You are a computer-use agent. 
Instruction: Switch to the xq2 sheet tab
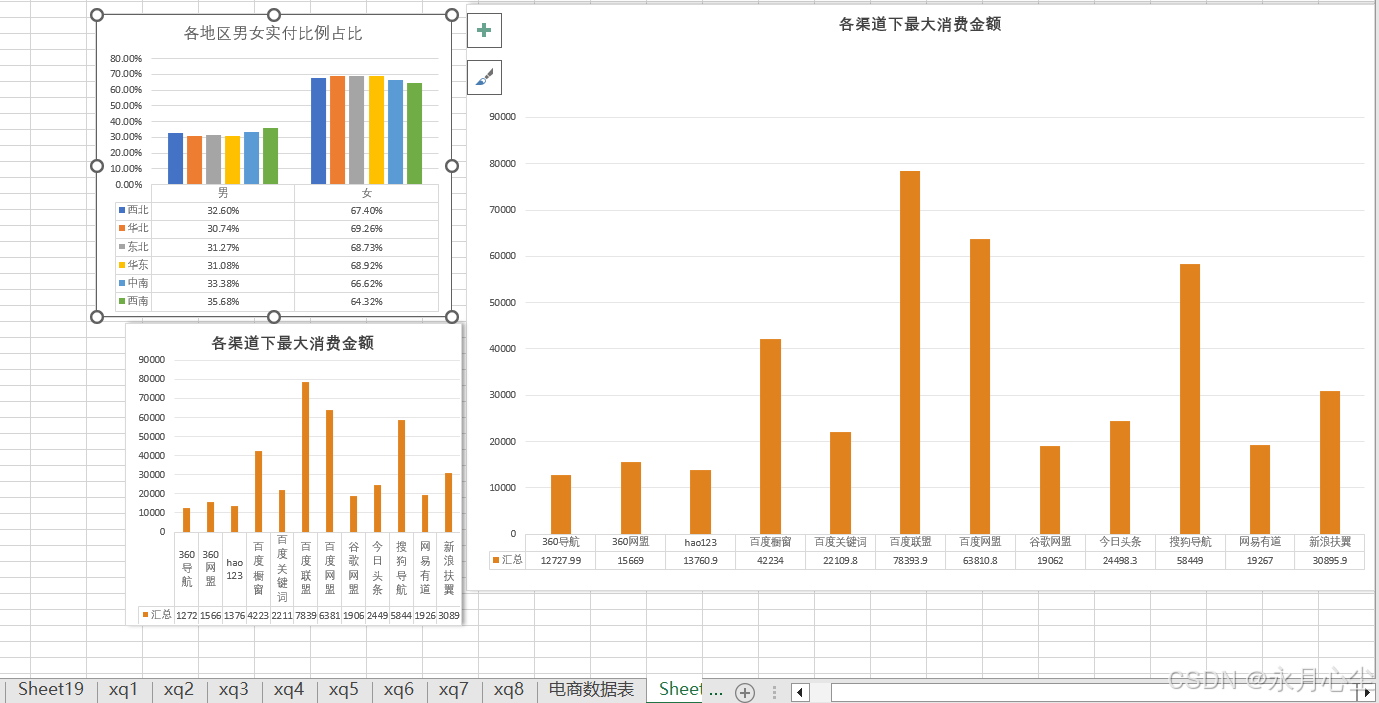pos(179,689)
